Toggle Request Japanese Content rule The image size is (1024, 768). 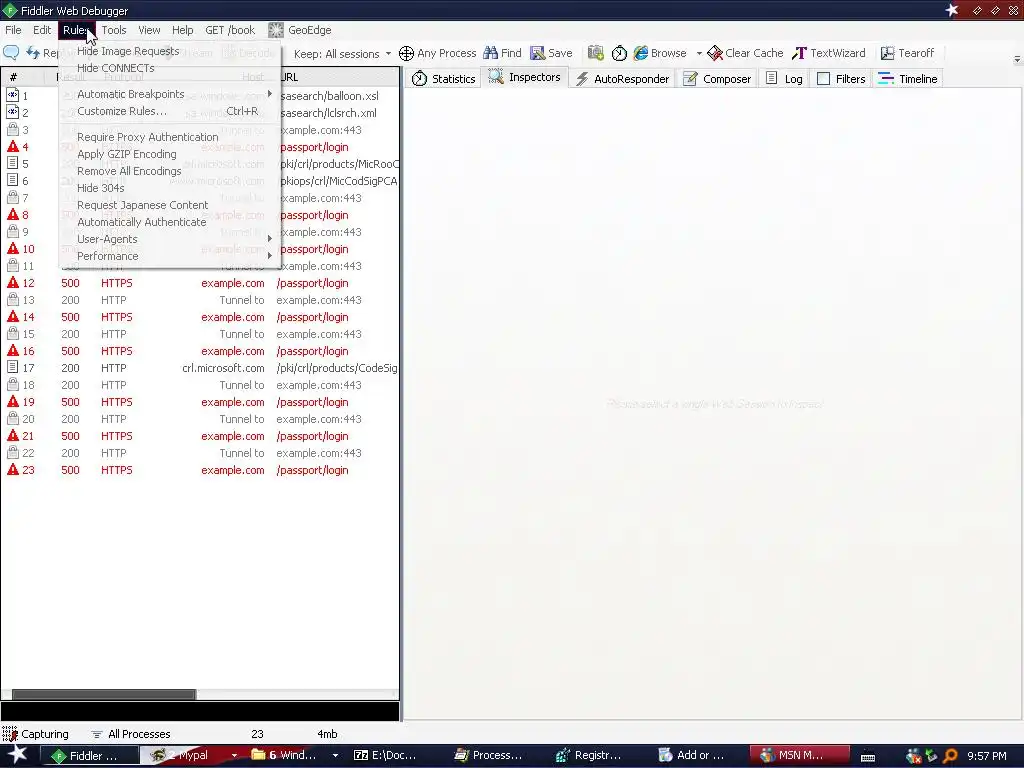(x=170, y=205)
